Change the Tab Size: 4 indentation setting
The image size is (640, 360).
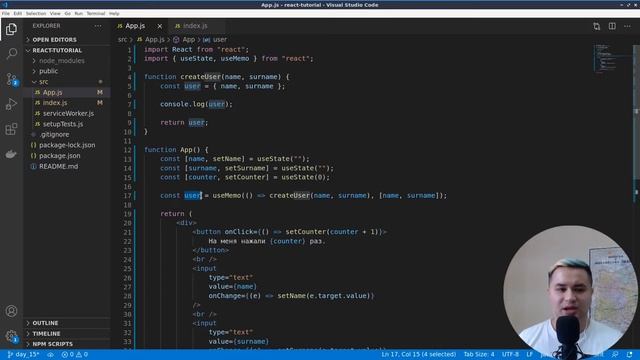[479, 354]
